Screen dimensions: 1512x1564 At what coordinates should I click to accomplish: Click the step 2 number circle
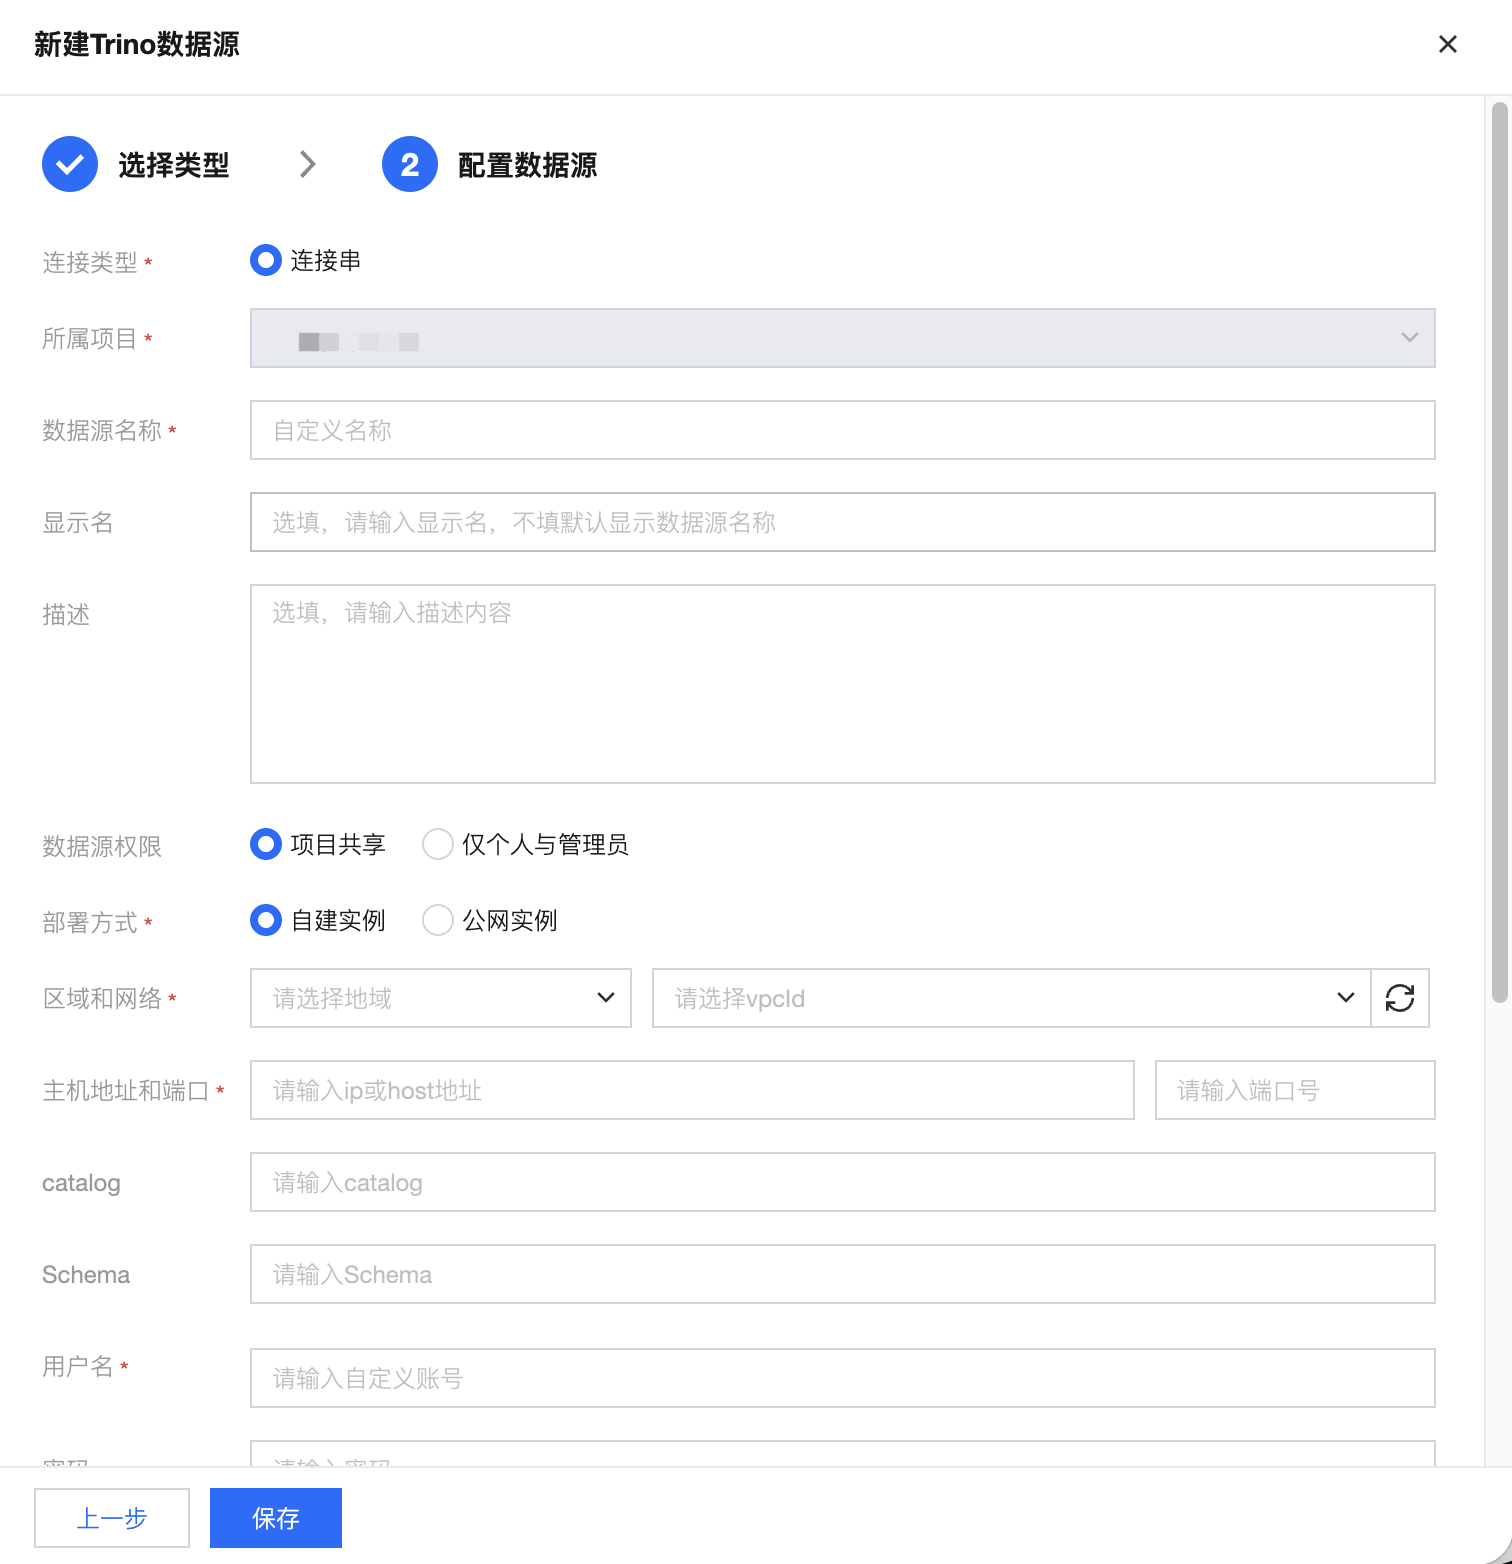pyautogui.click(x=410, y=164)
